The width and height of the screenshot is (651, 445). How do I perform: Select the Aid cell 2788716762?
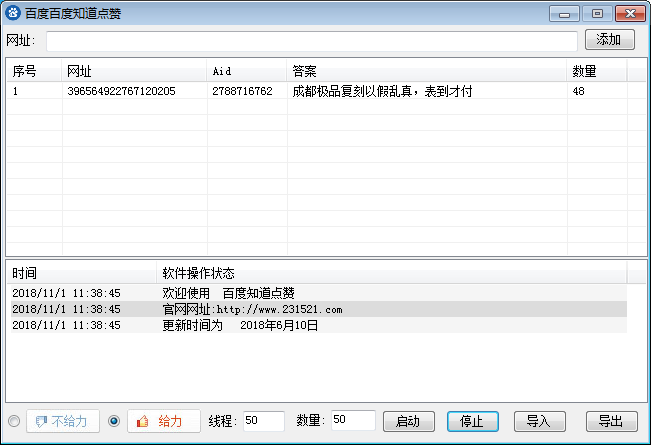(242, 91)
